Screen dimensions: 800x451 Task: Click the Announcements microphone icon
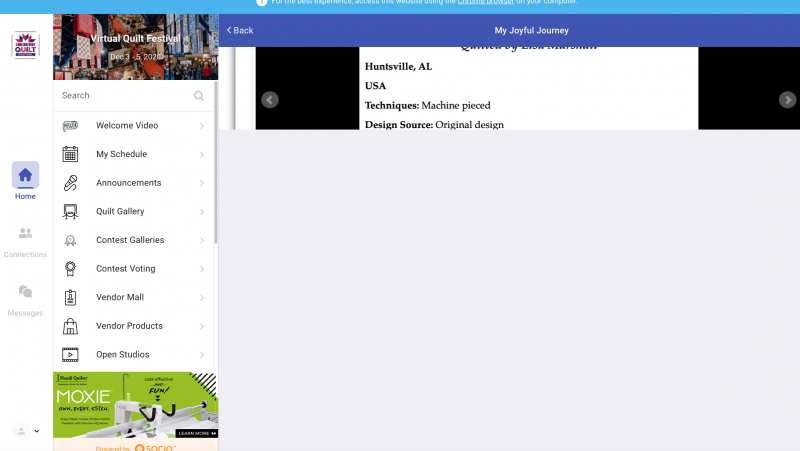71,183
